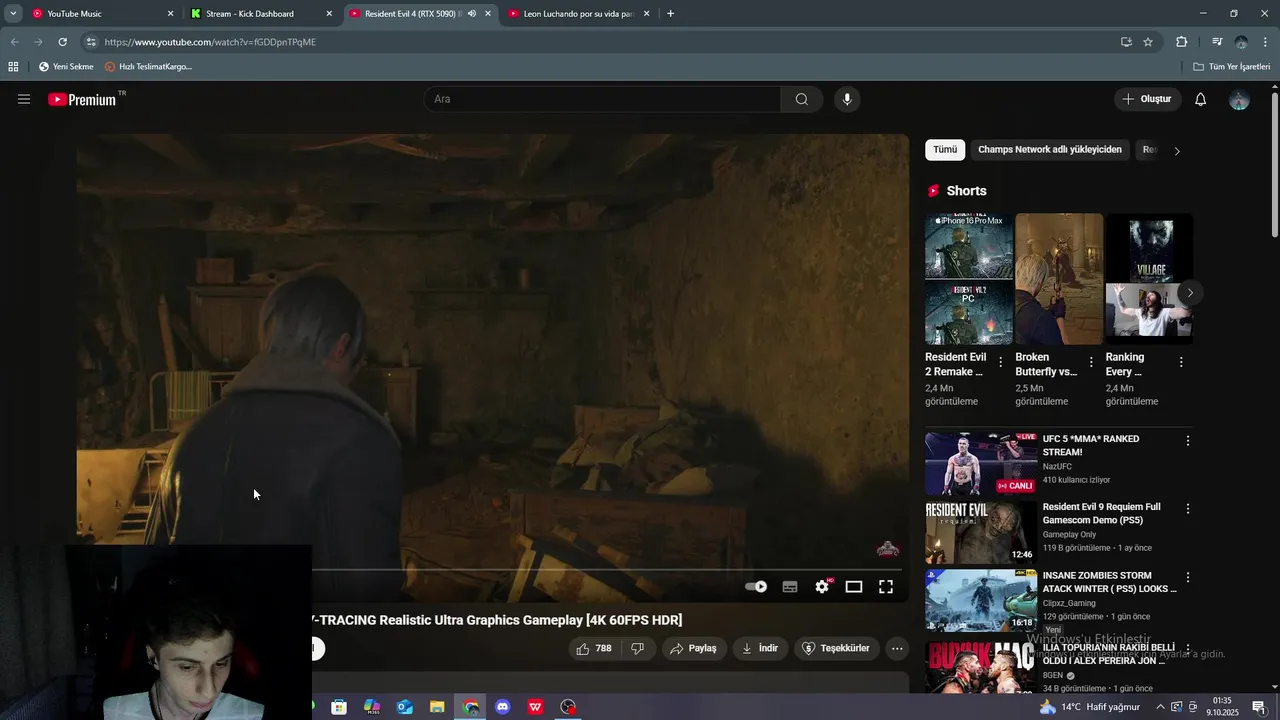Viewport: 1280px width, 720px height.
Task: Click the NazUFC channel name
Action: (1057, 466)
